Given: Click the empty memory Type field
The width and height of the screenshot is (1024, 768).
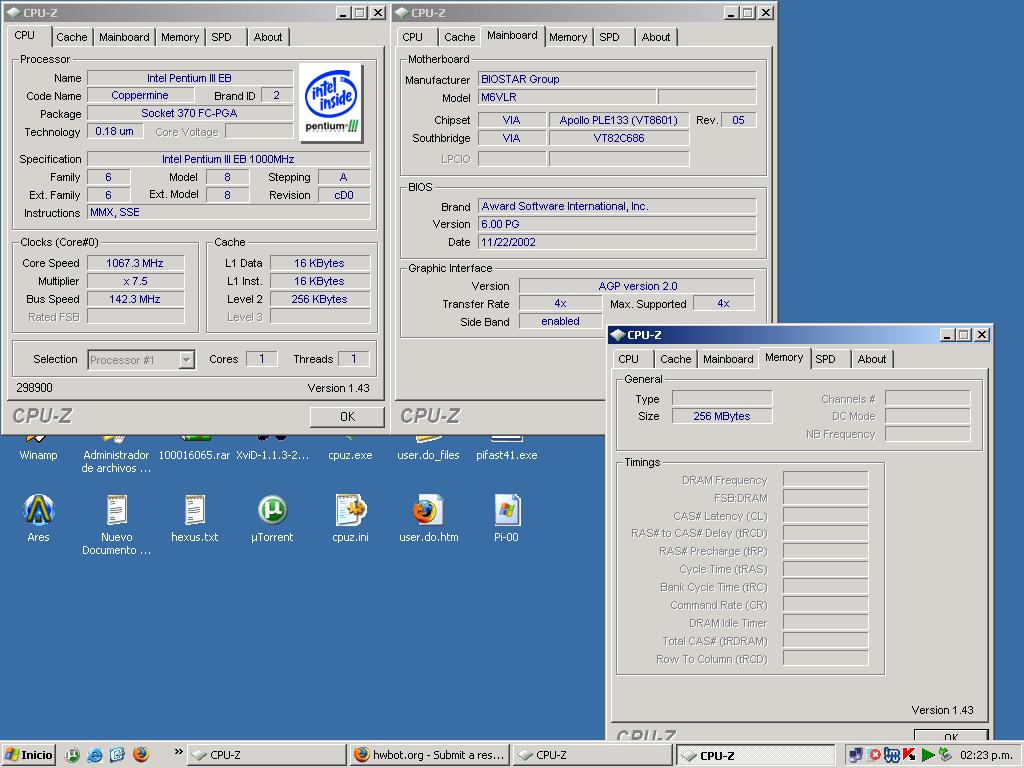Looking at the screenshot, I should click(722, 398).
